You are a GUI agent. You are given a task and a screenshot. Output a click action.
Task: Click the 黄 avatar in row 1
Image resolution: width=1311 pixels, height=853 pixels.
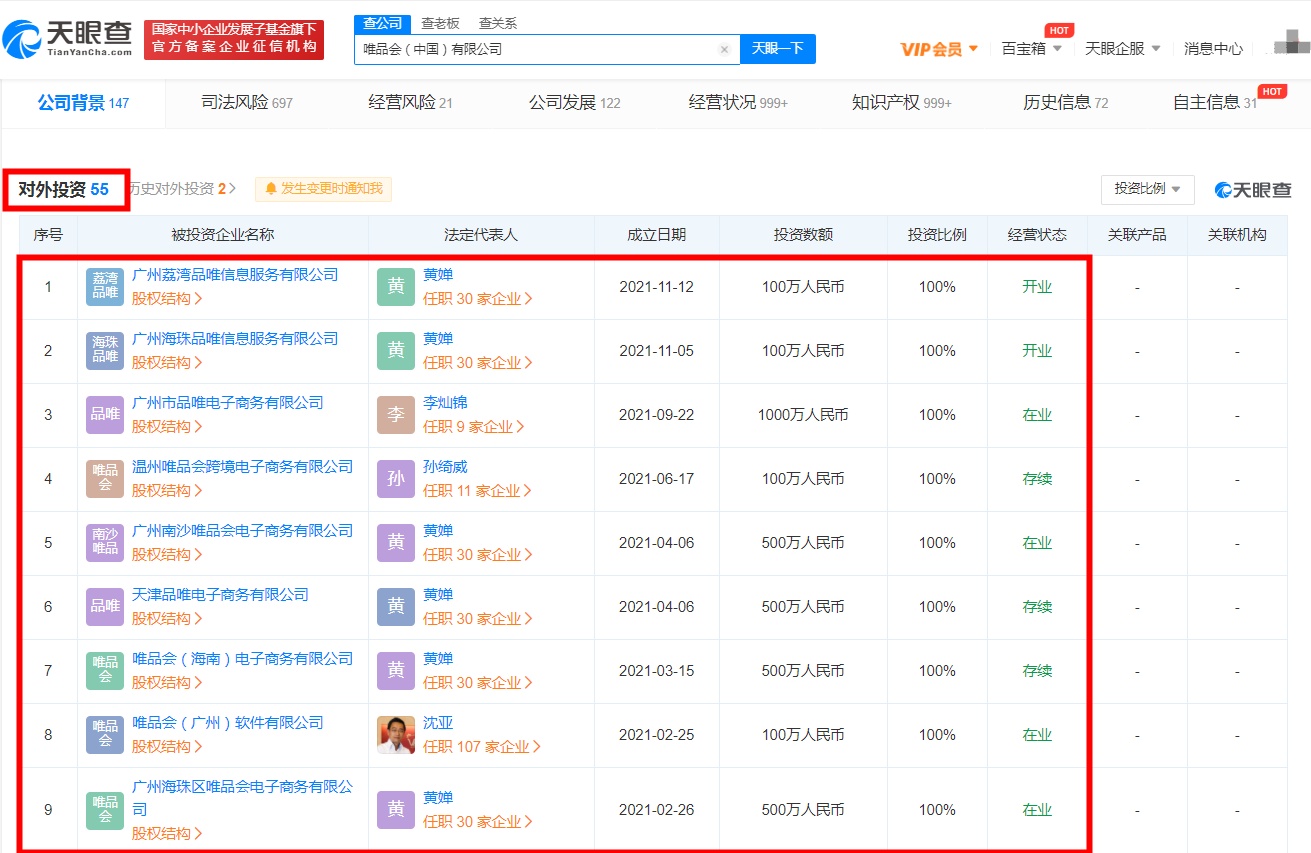[396, 287]
